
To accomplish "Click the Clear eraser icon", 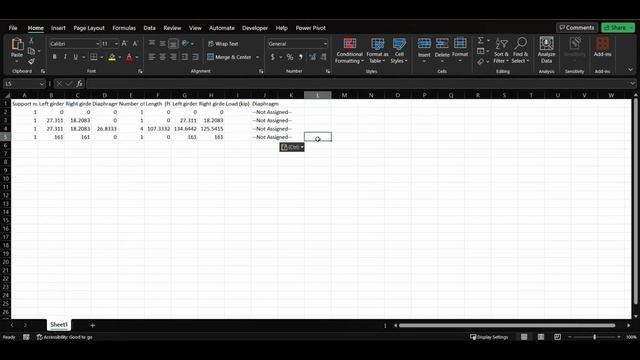I will coord(481,62).
